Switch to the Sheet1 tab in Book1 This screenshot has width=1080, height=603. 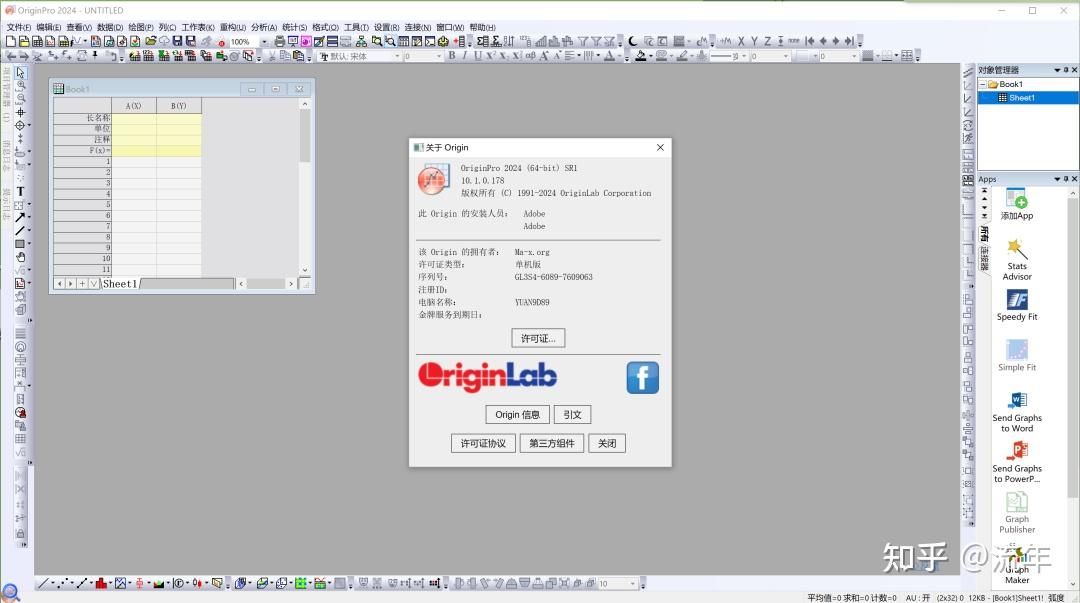click(x=119, y=283)
